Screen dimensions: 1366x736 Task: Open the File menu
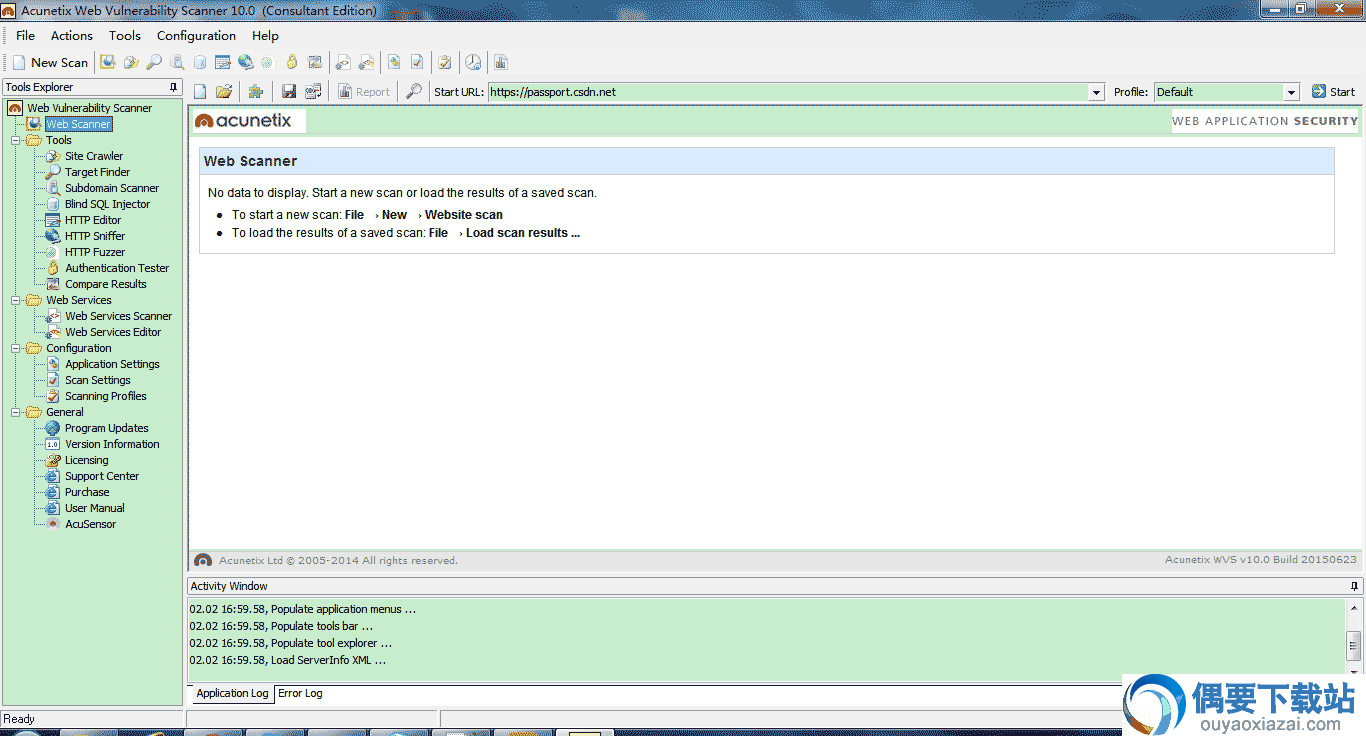point(25,36)
